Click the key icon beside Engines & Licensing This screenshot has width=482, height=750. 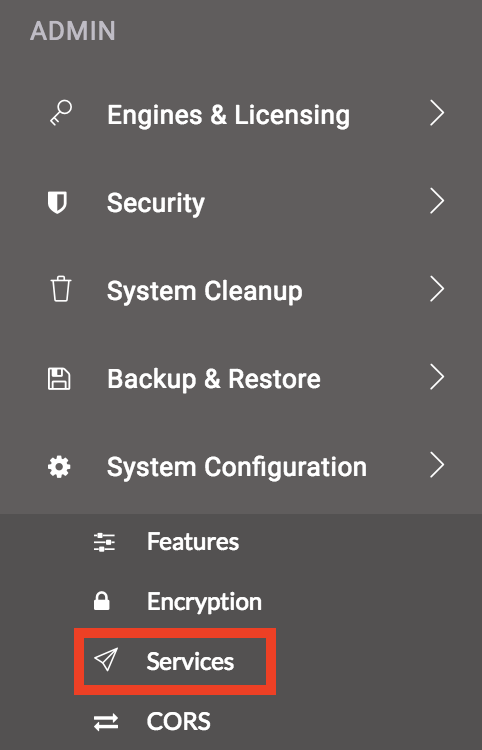point(61,113)
